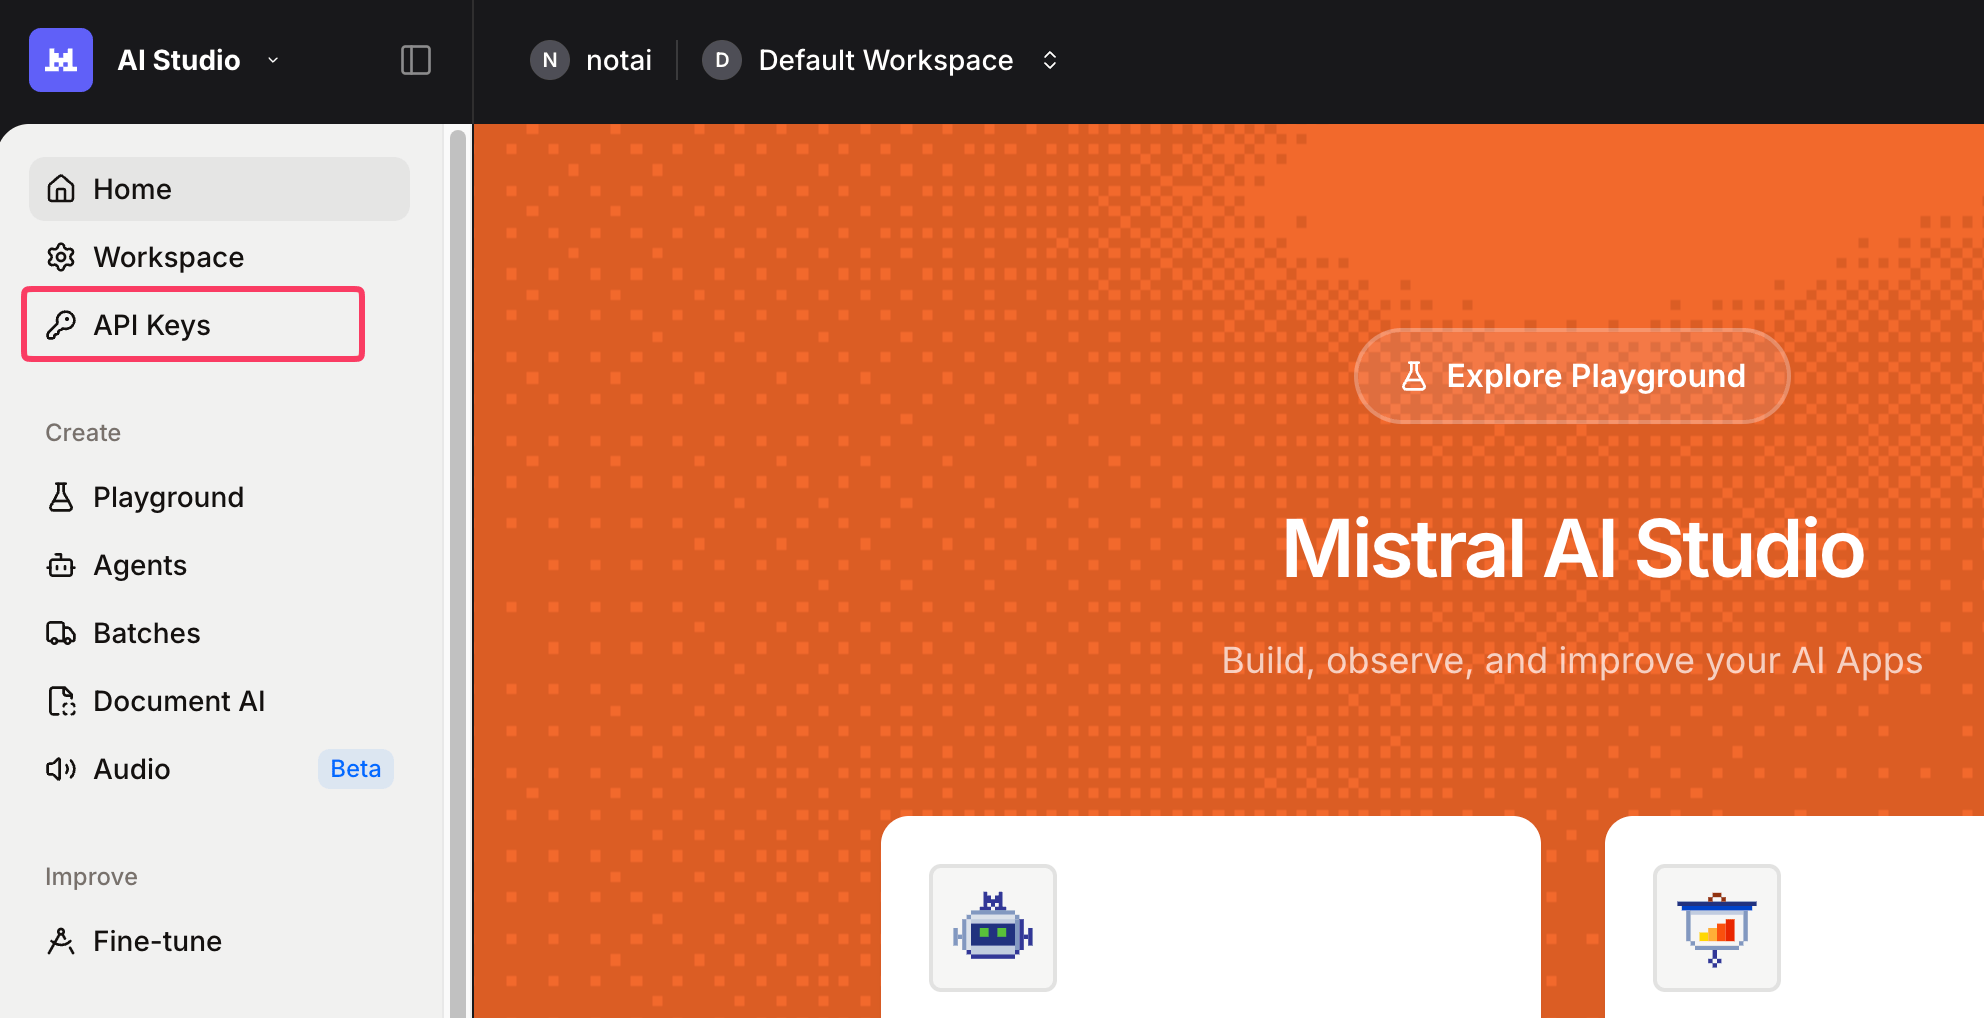Click the Mistral AI Studio logo
Viewport: 1984px width, 1018px height.
pos(60,59)
